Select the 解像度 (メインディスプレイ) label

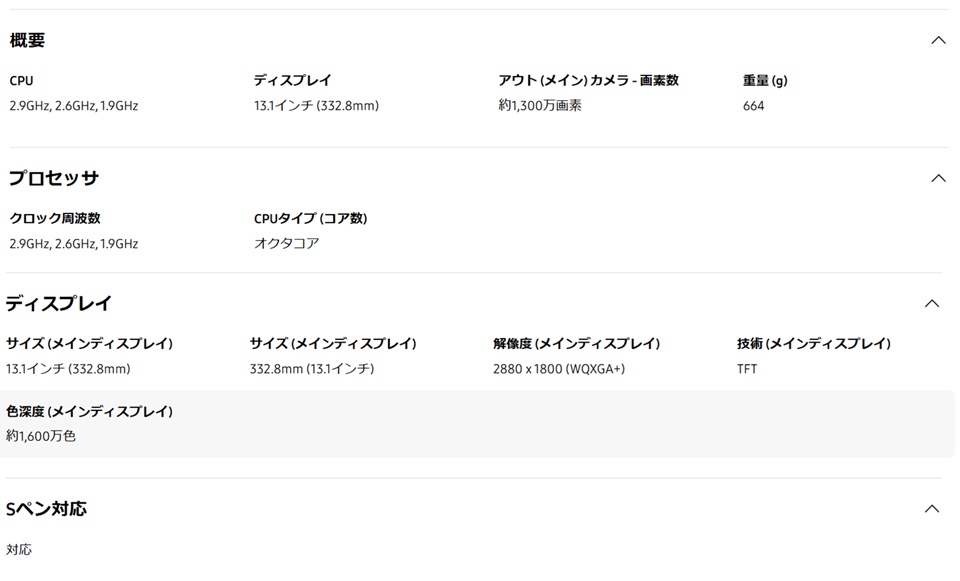click(x=576, y=344)
